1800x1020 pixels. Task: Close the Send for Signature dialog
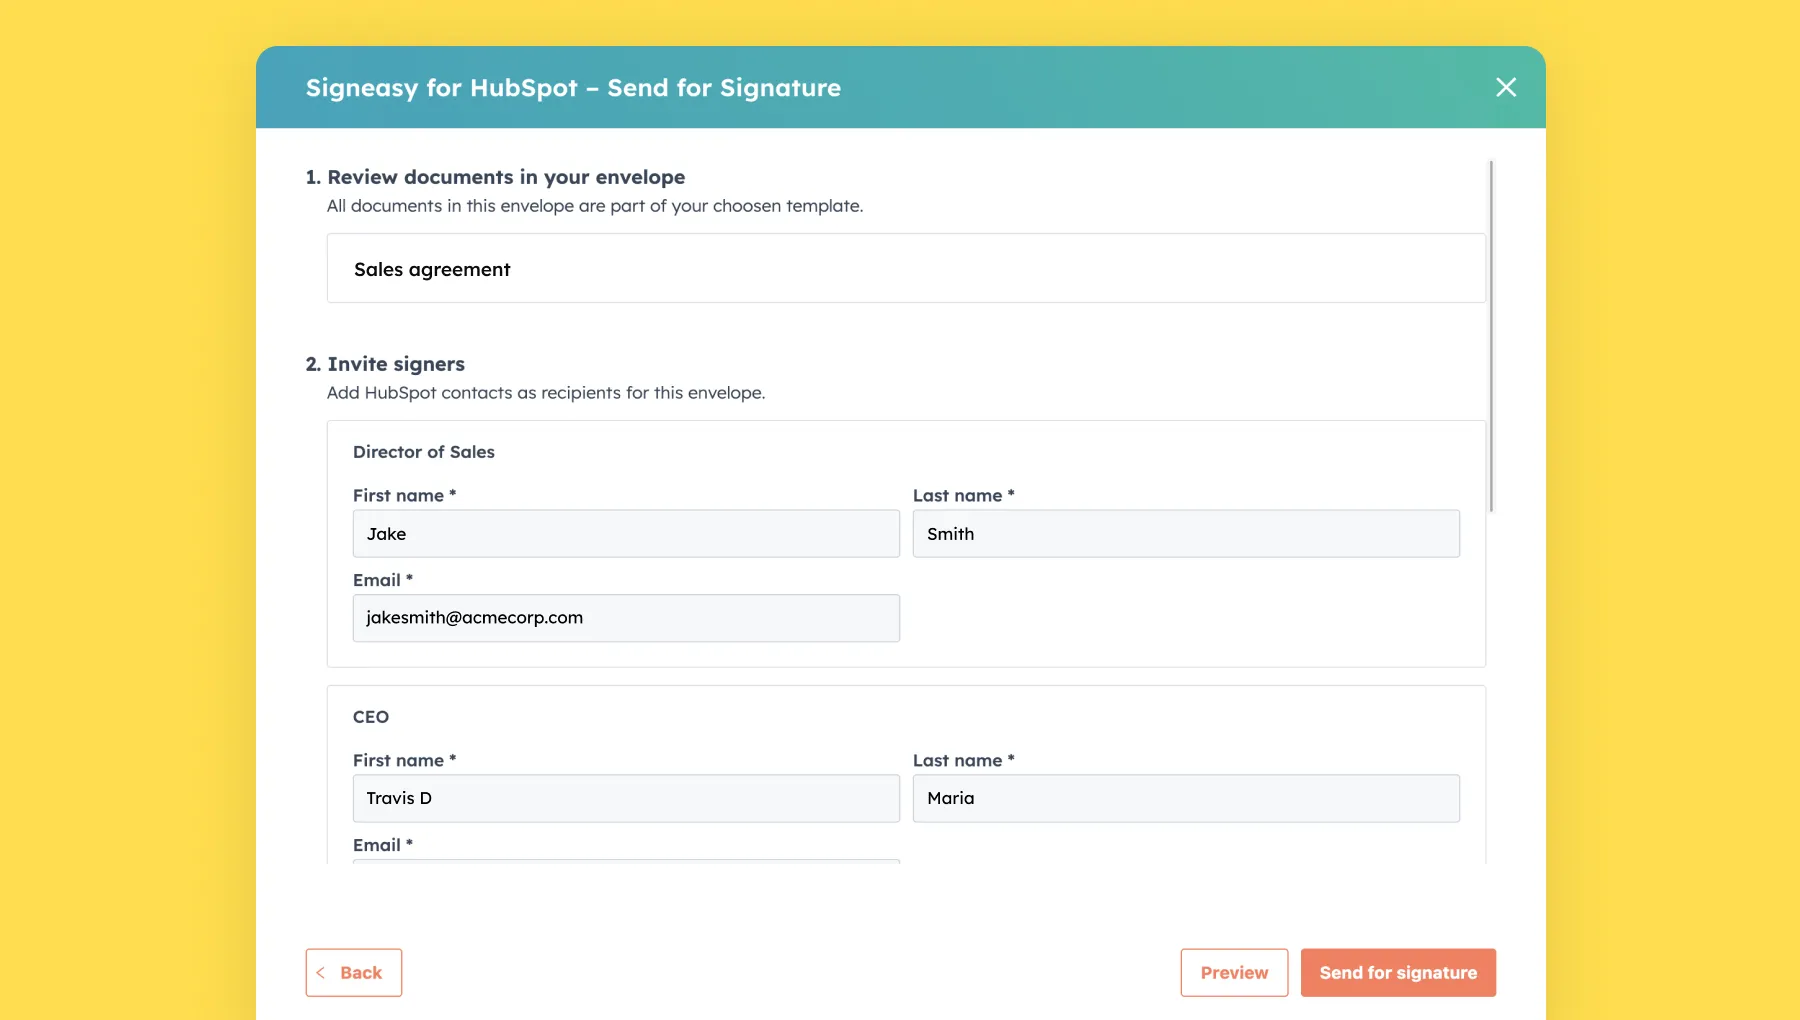[1506, 87]
